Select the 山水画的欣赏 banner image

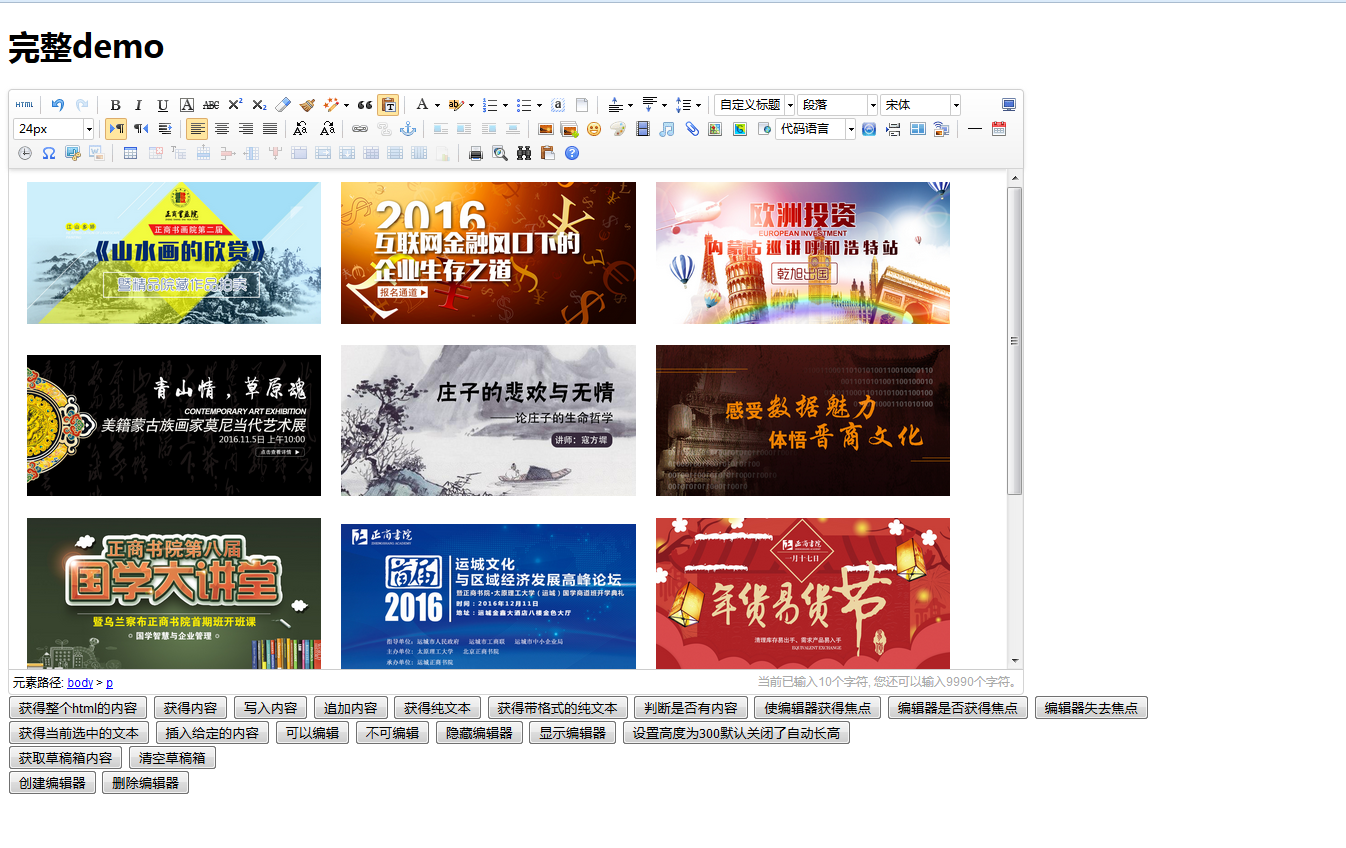174,253
